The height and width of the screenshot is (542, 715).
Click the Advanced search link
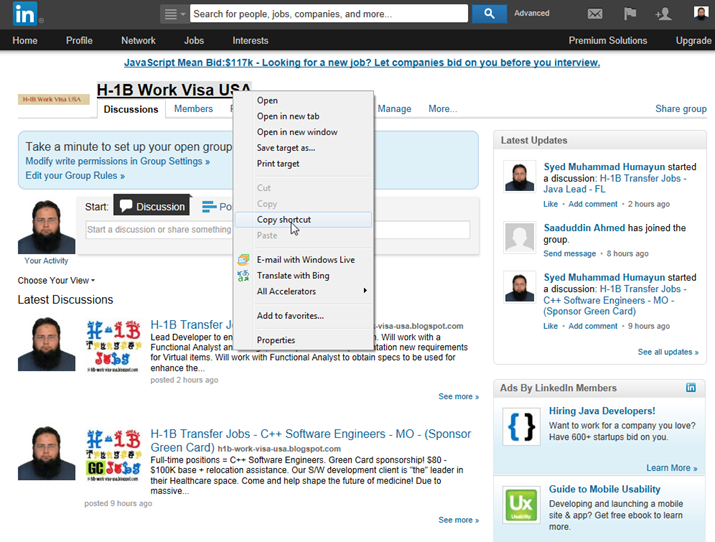pos(532,13)
